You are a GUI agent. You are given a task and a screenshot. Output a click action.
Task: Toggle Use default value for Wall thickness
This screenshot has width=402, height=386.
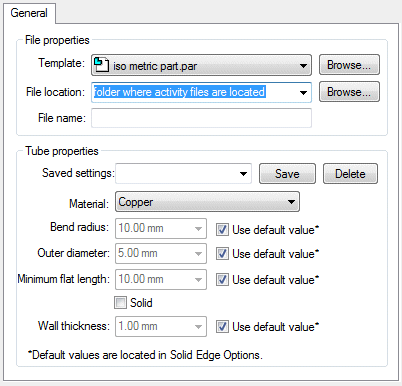coord(222,327)
